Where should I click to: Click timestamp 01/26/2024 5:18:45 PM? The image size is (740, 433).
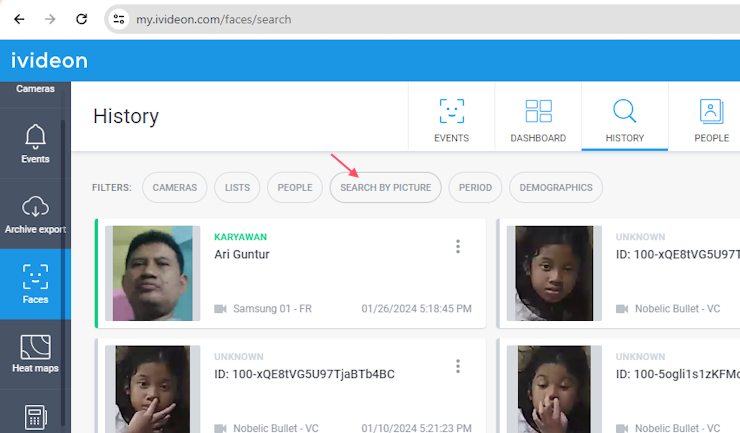click(416, 309)
